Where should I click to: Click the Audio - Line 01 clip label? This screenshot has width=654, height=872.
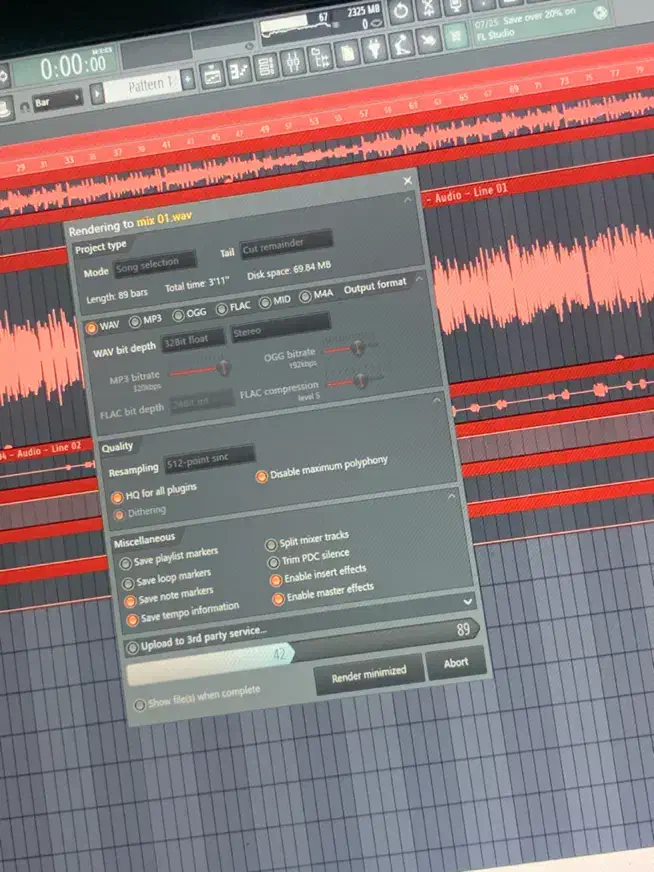[471, 194]
